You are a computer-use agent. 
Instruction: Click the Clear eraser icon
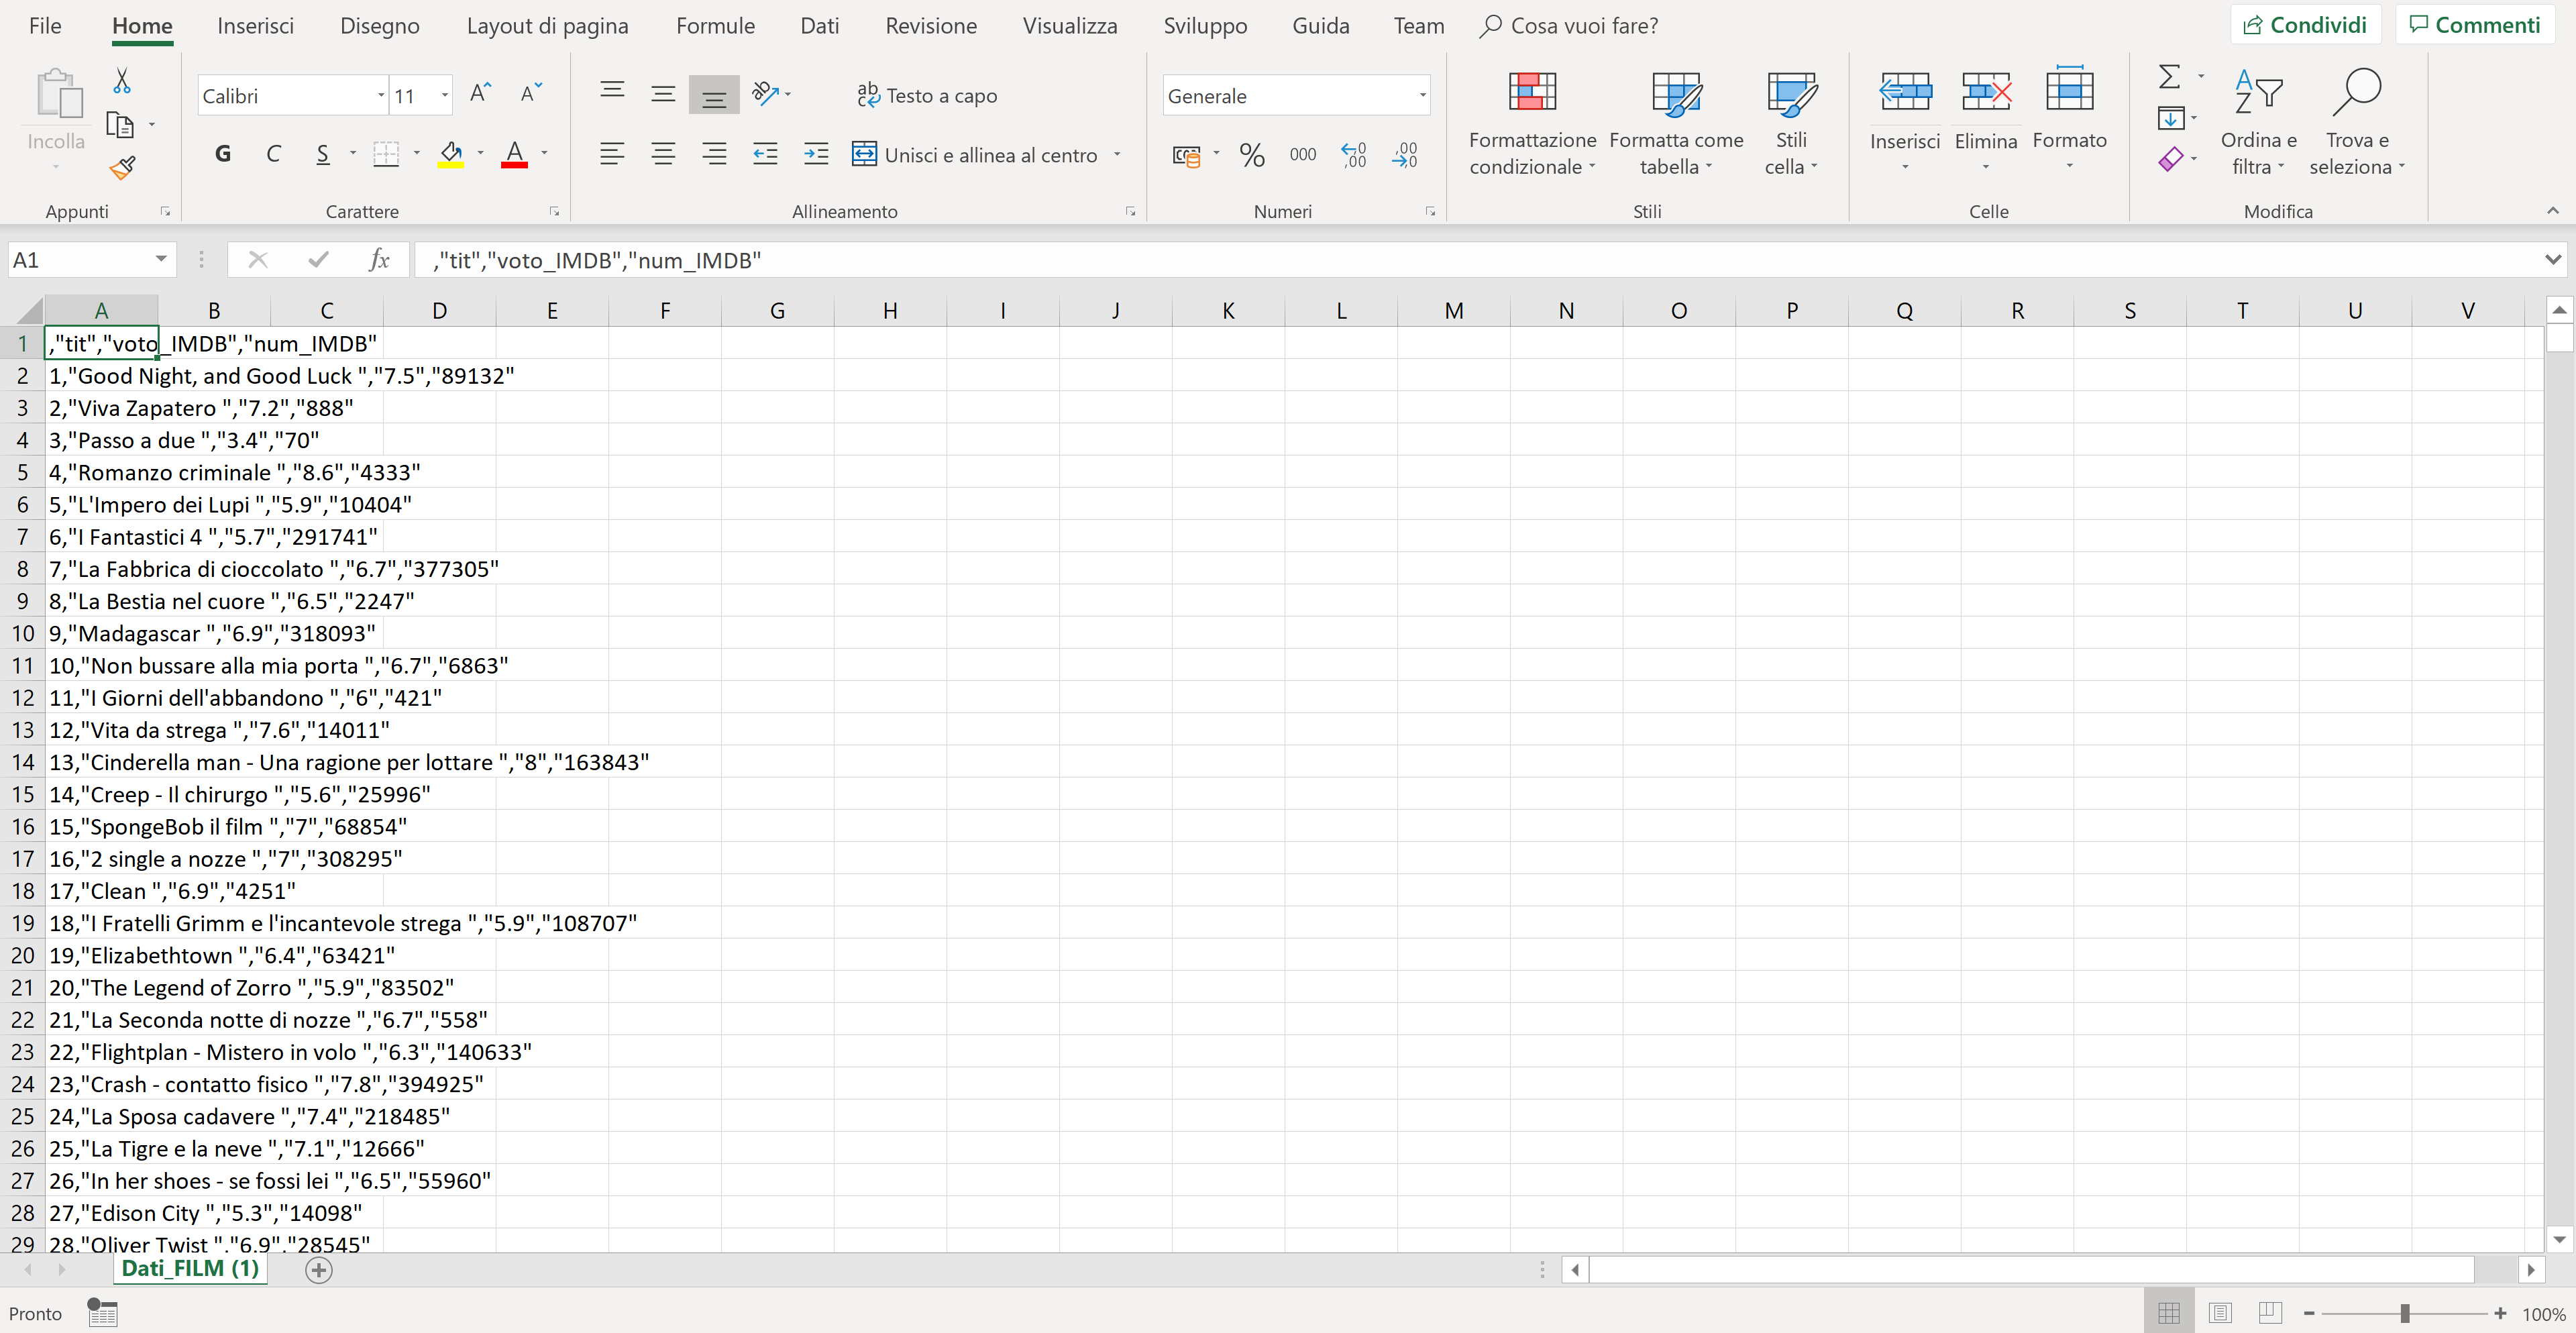pyautogui.click(x=2171, y=159)
